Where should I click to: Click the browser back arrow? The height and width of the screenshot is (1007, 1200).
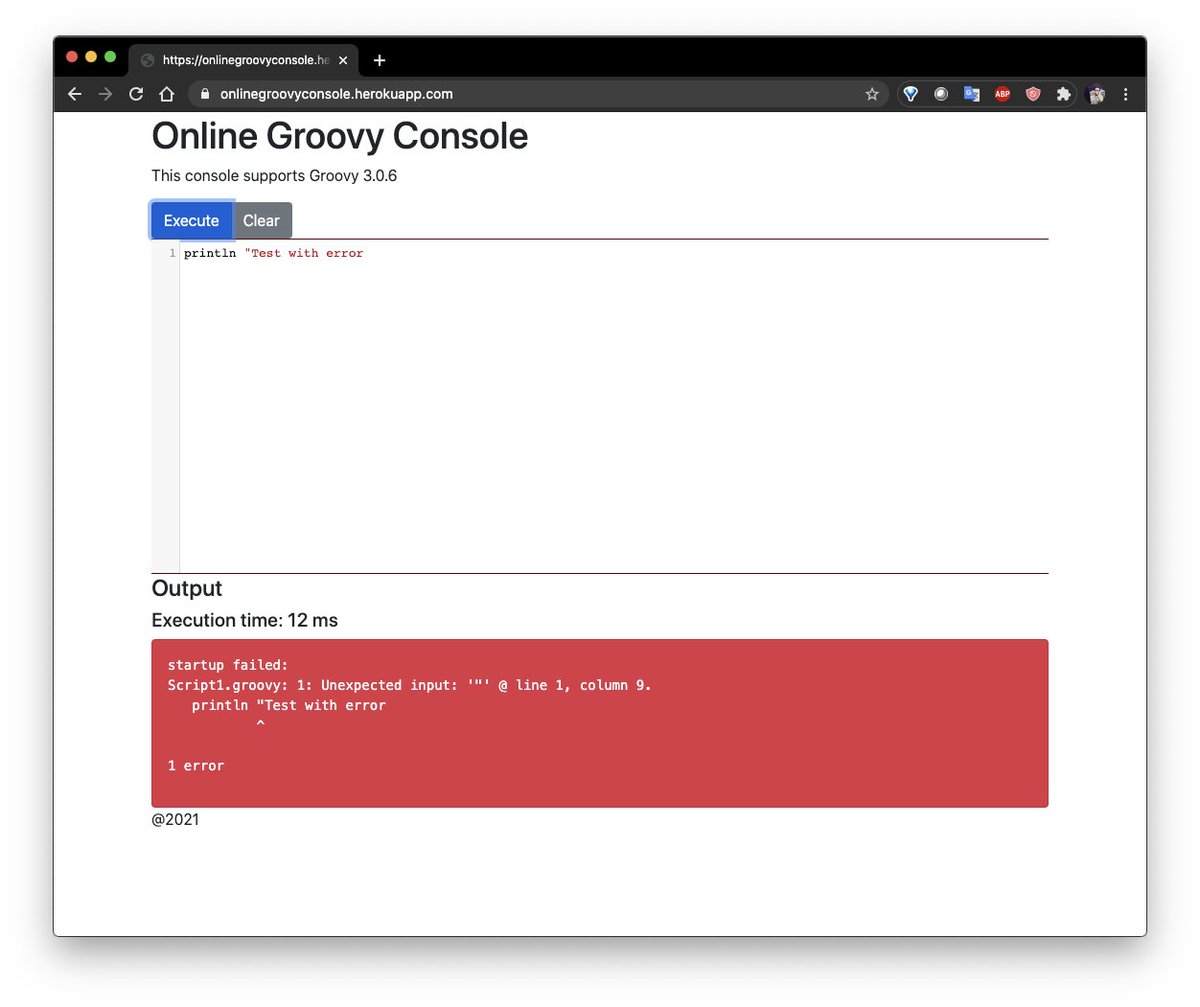click(74, 94)
